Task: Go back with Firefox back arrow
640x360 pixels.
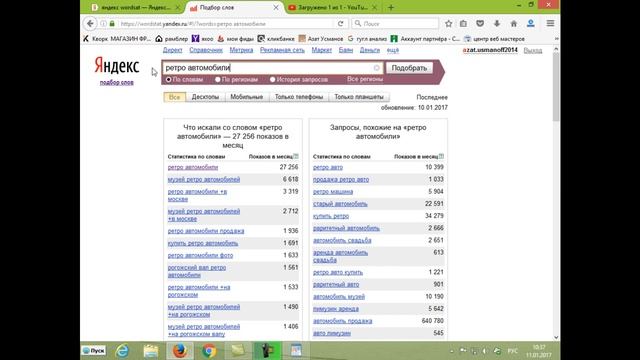Action: 90,24
